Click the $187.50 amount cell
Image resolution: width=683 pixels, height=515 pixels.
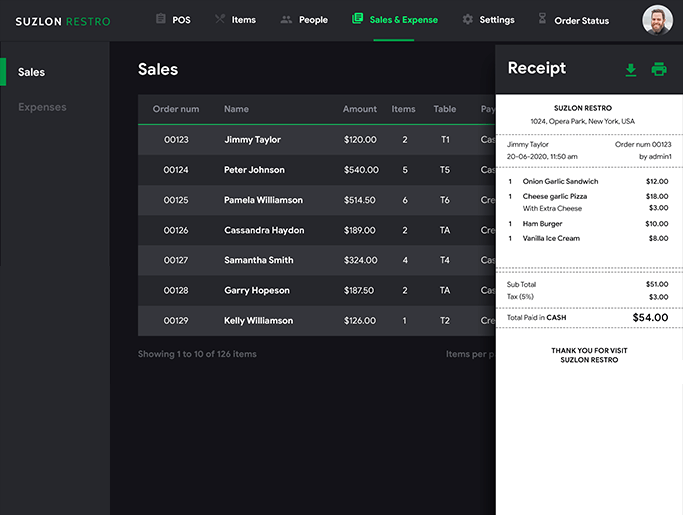point(359,290)
